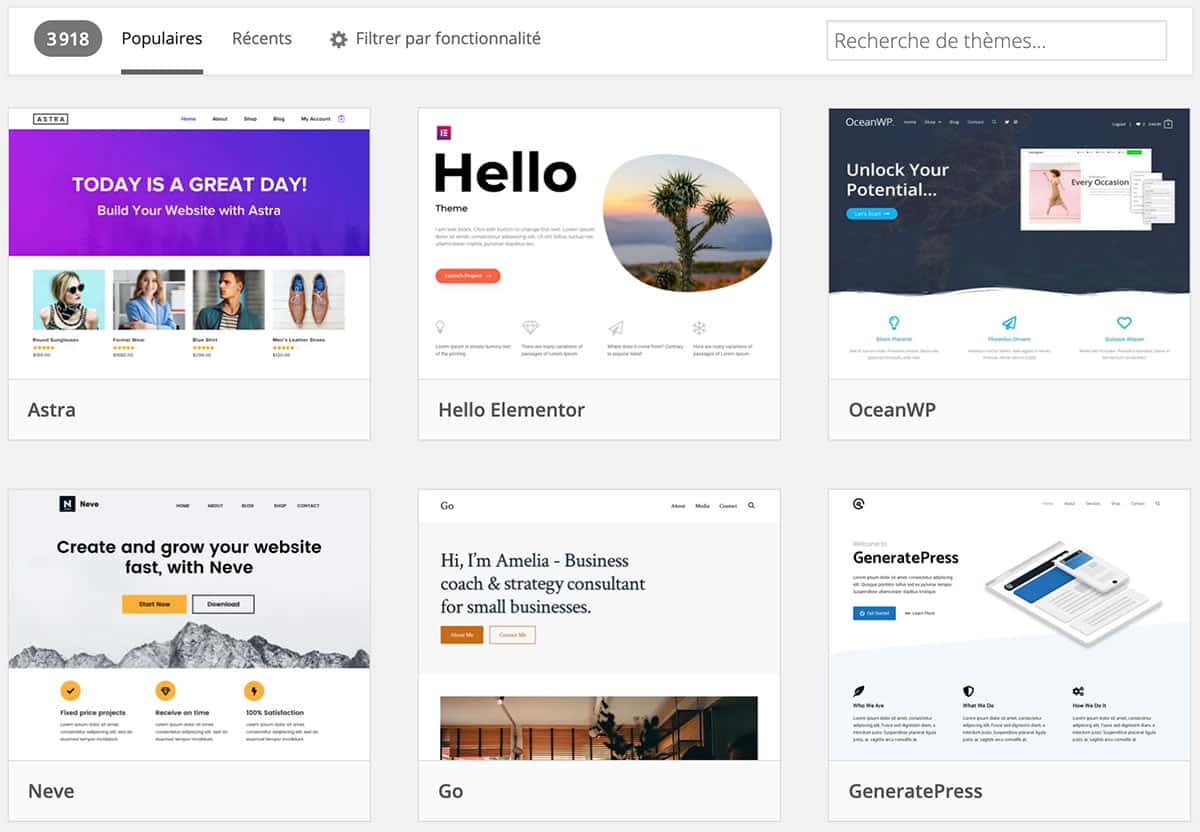Click the 3918 theme count badge

pos(68,39)
